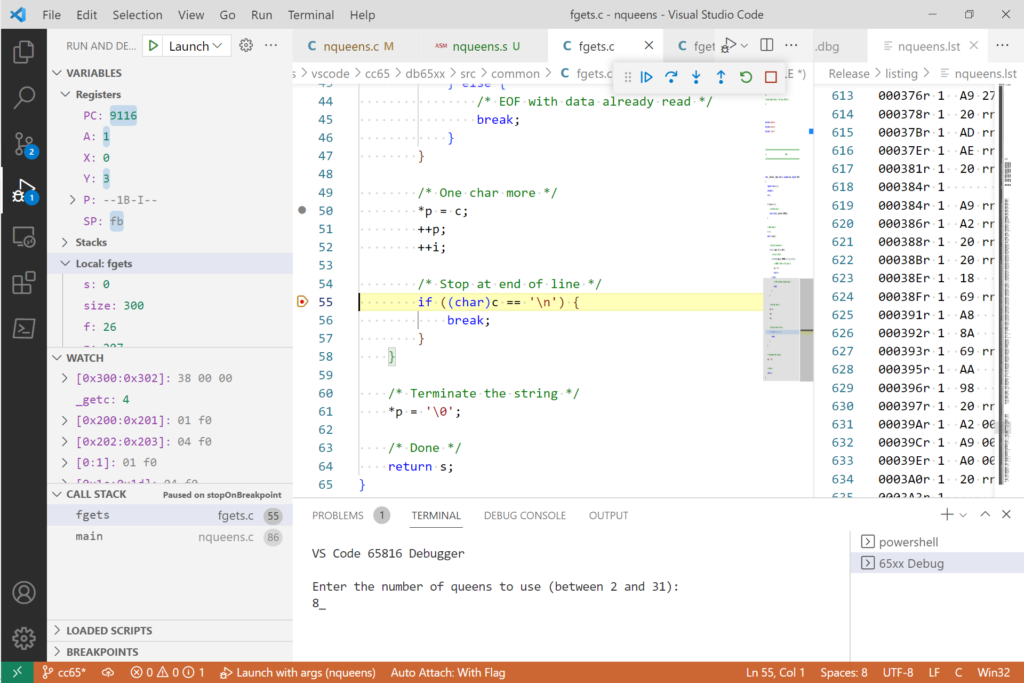Select powershell terminal in list

pyautogui.click(x=937, y=542)
